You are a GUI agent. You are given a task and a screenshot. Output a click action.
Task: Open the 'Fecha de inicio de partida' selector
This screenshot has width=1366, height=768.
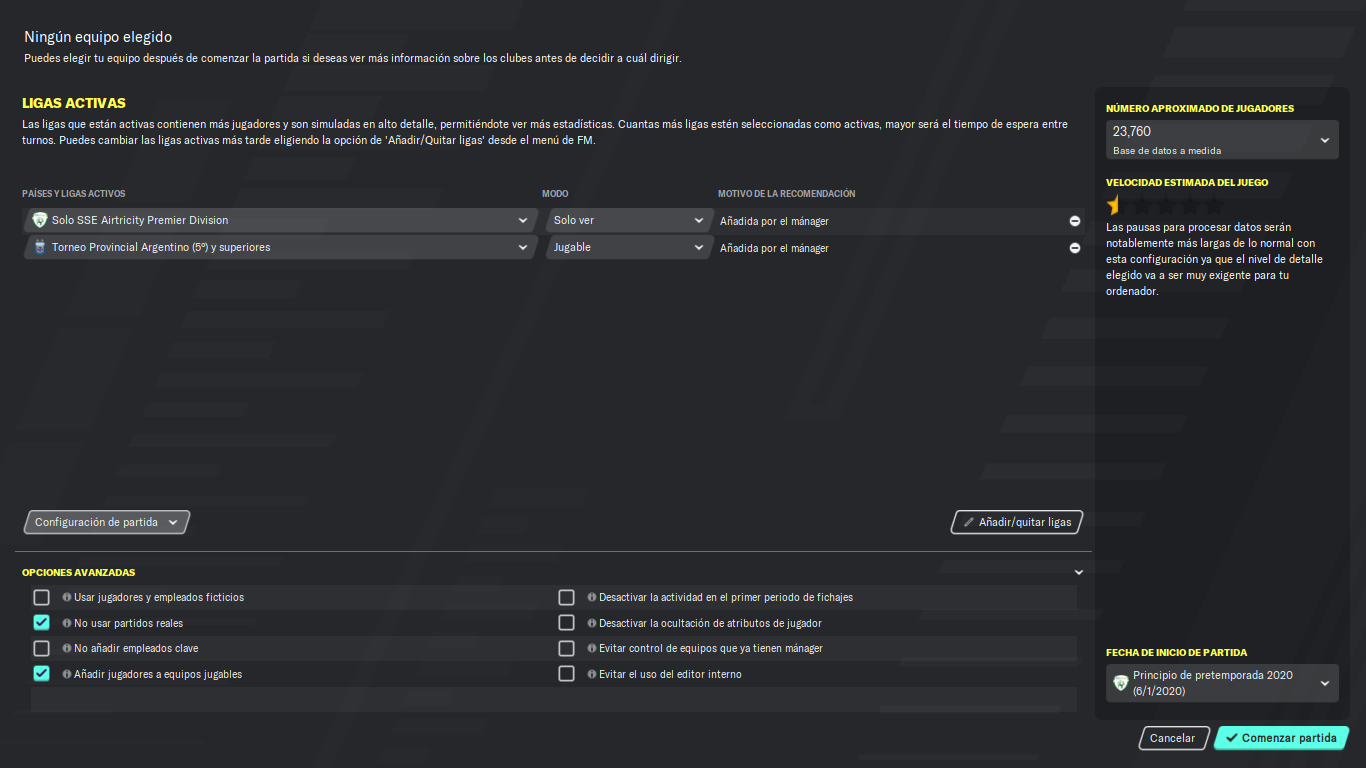coord(1222,683)
